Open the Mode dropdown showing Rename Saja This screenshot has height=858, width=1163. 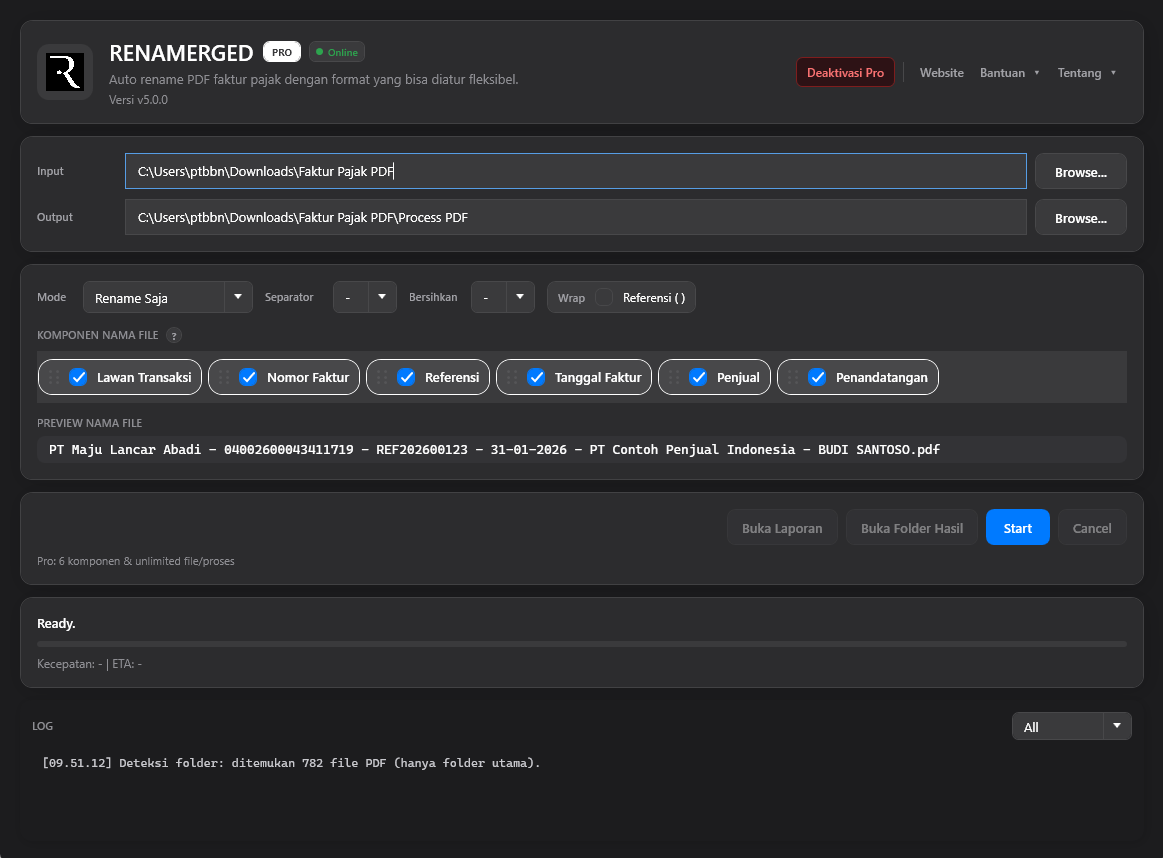coord(168,297)
